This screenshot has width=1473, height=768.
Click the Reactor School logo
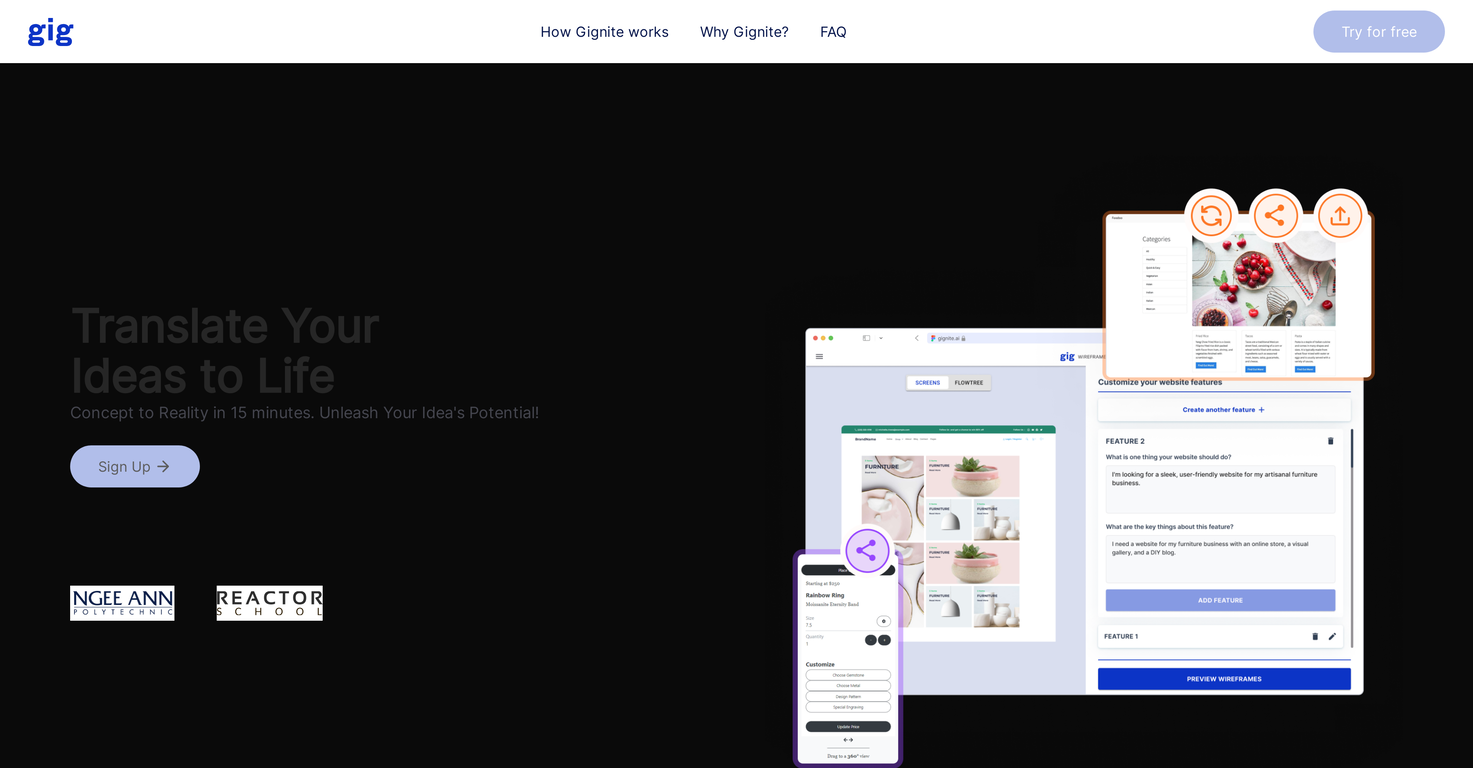(269, 603)
